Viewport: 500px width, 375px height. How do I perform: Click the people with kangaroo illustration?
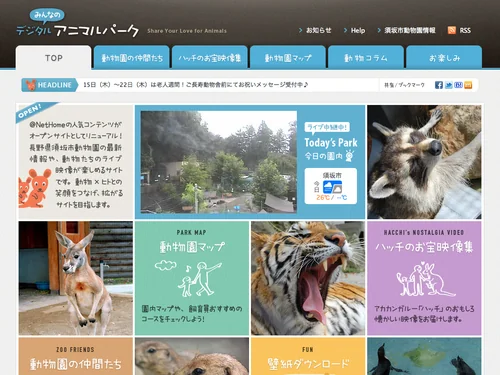click(425, 279)
